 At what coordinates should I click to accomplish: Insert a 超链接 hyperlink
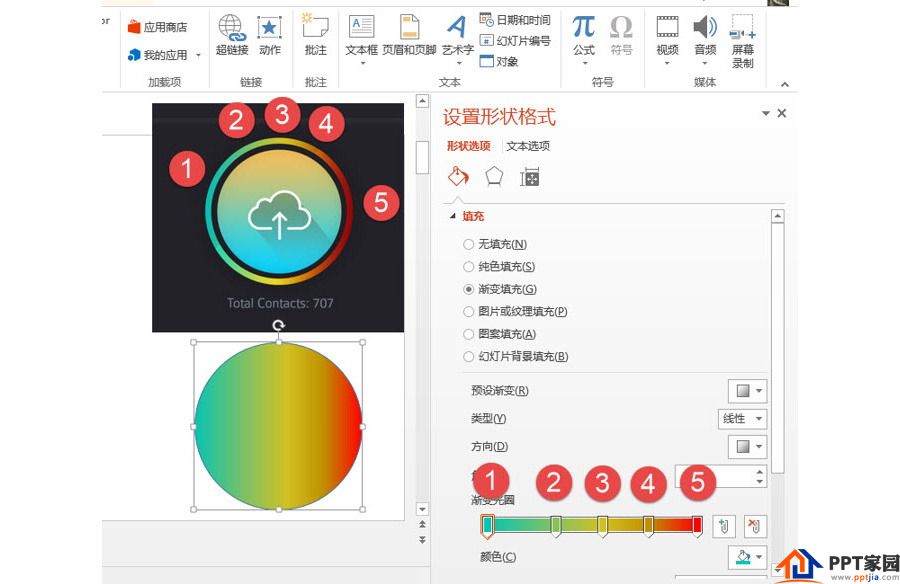[232, 36]
